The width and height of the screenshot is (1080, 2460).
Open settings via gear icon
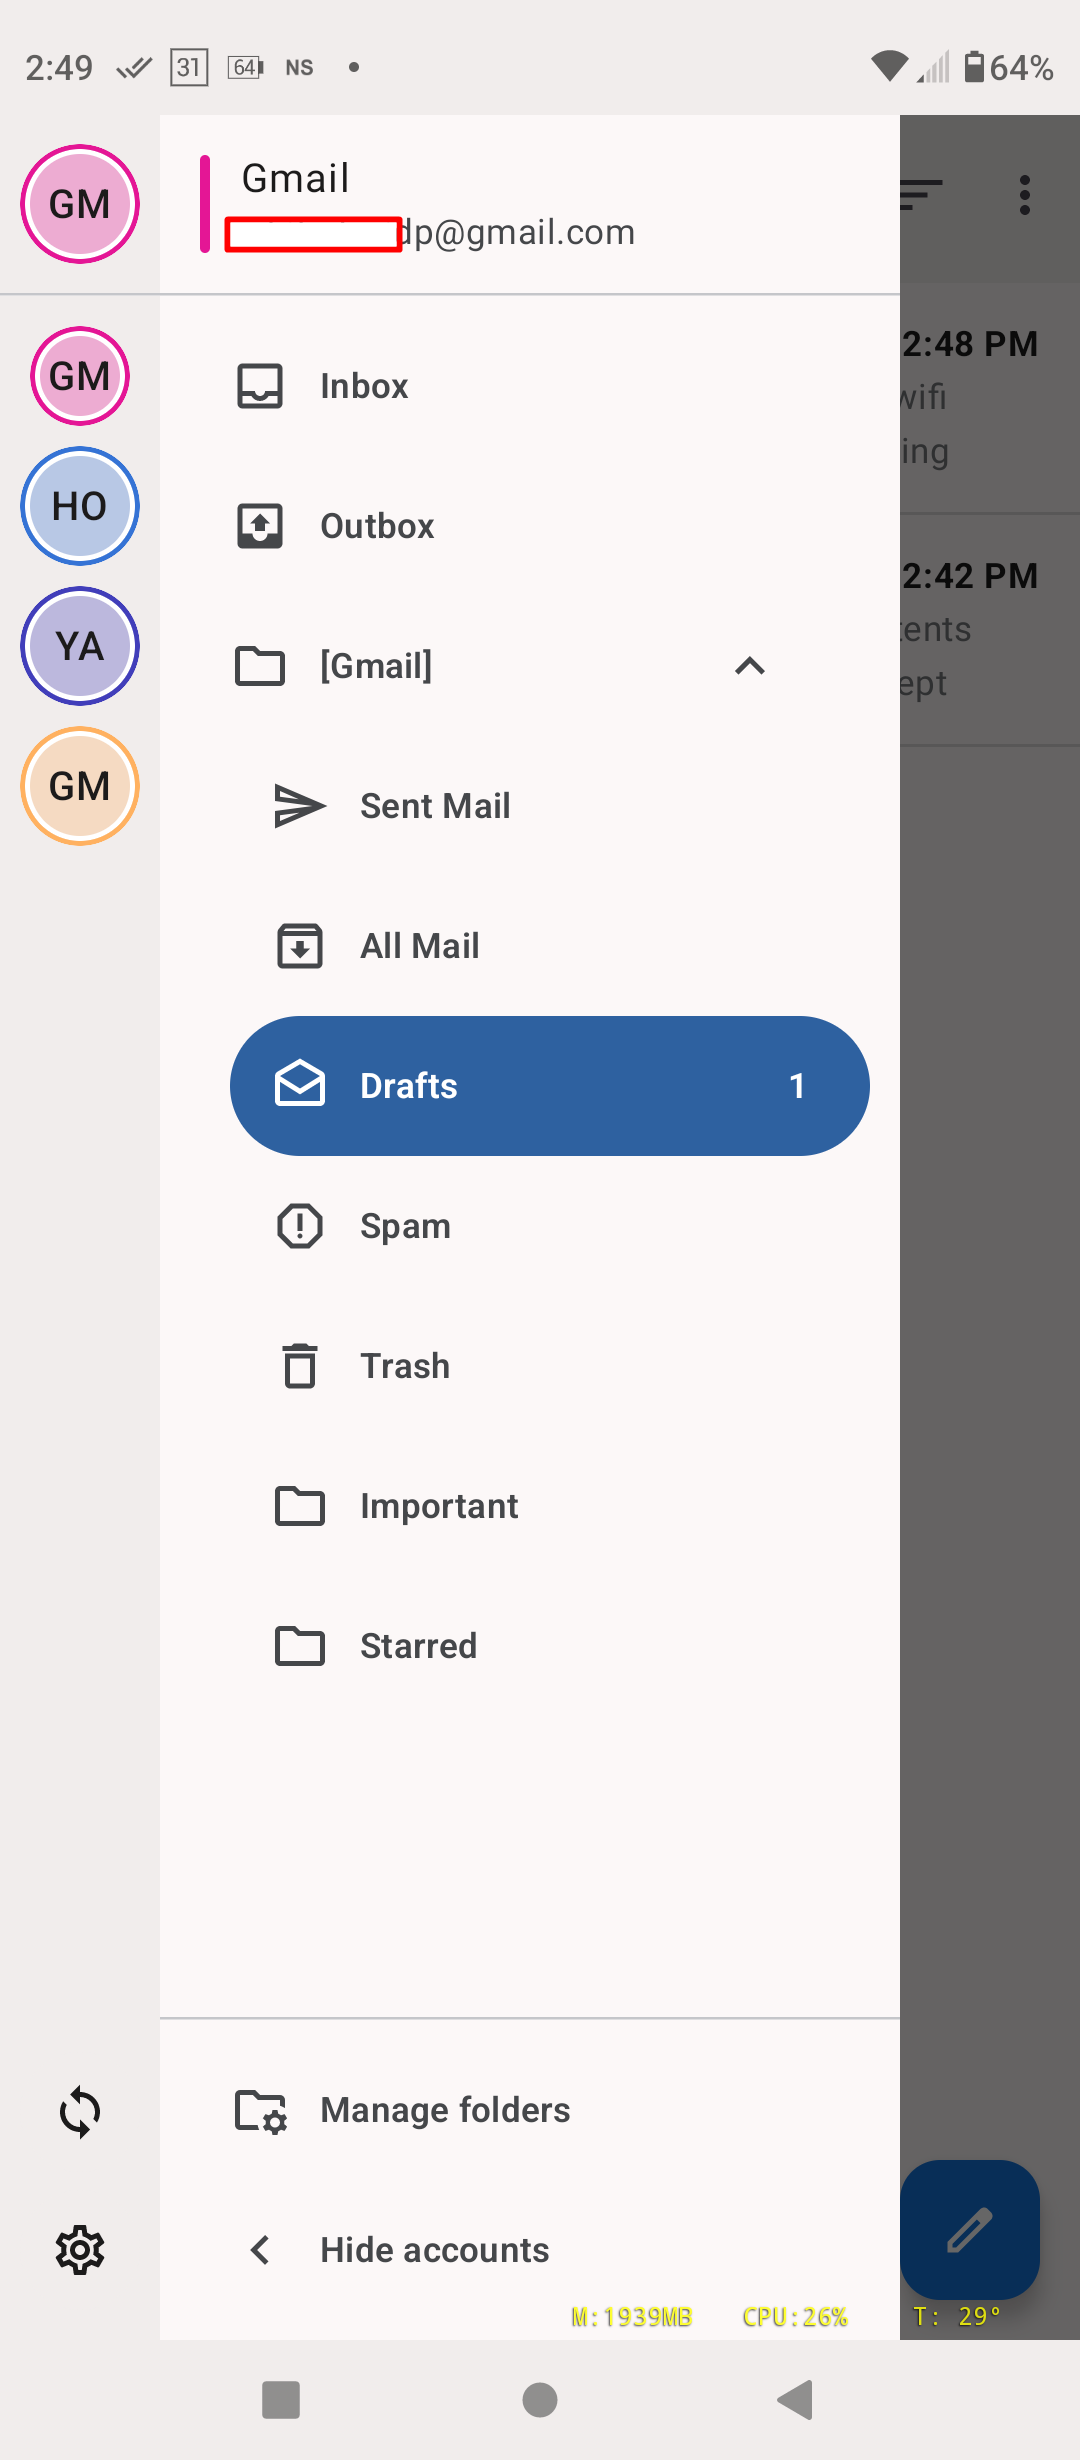point(80,2250)
